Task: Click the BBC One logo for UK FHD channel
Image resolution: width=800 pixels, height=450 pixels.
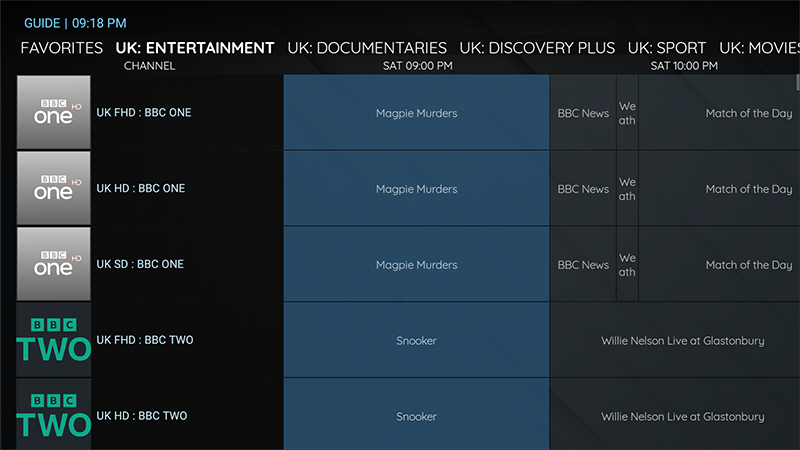Action: (54, 113)
